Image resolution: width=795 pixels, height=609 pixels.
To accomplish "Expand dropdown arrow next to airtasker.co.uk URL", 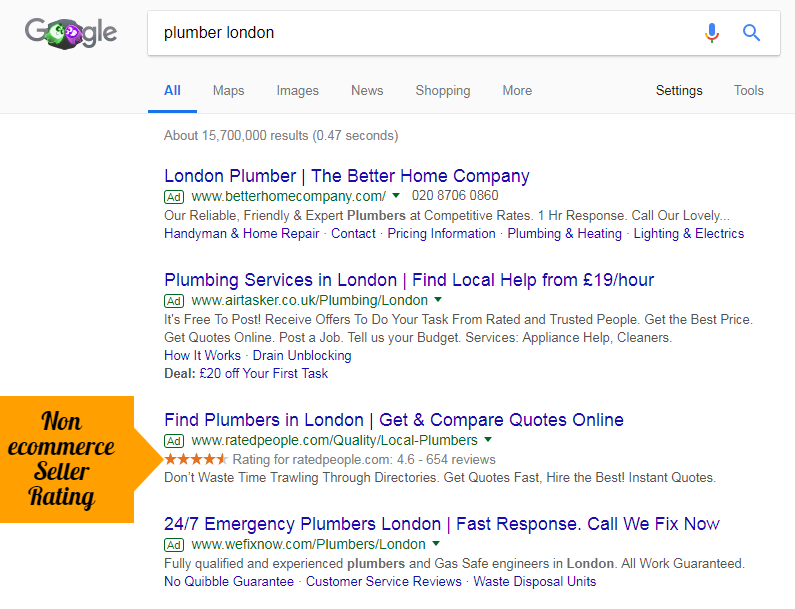I will pos(438,300).
